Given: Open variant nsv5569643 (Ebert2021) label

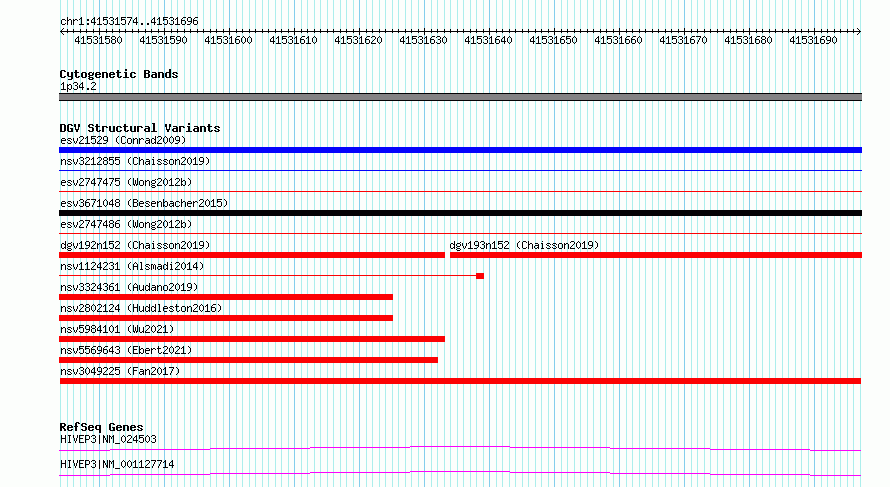Looking at the screenshot, I should coord(126,350).
